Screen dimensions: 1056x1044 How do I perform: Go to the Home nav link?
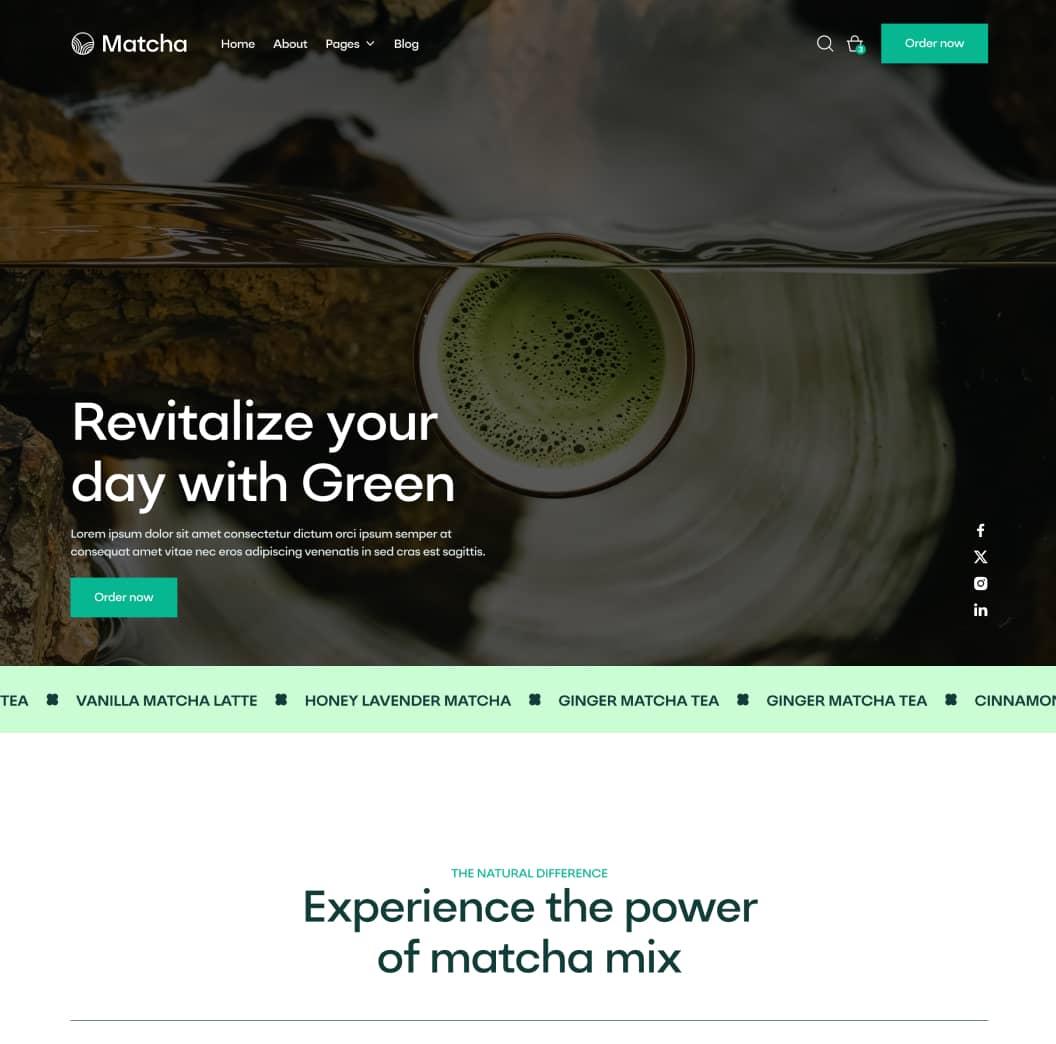(238, 44)
